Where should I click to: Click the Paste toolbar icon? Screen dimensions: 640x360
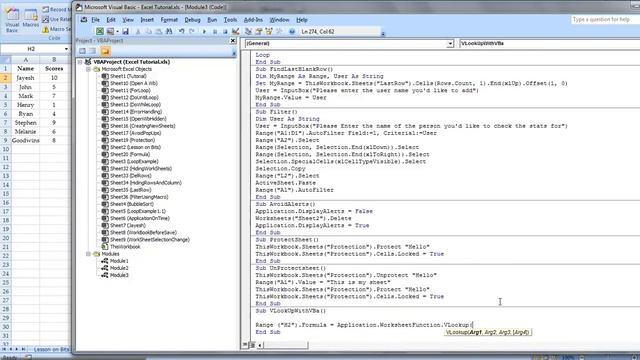click(x=159, y=31)
